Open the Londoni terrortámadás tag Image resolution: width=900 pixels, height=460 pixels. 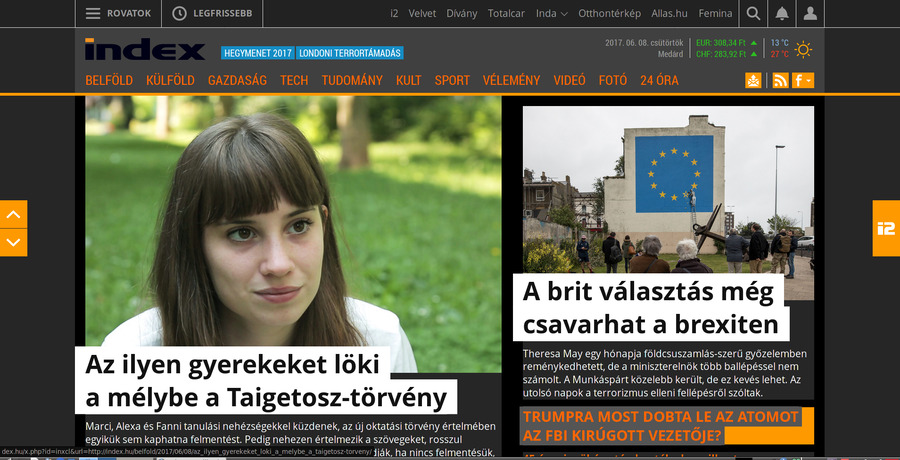[x=350, y=53]
